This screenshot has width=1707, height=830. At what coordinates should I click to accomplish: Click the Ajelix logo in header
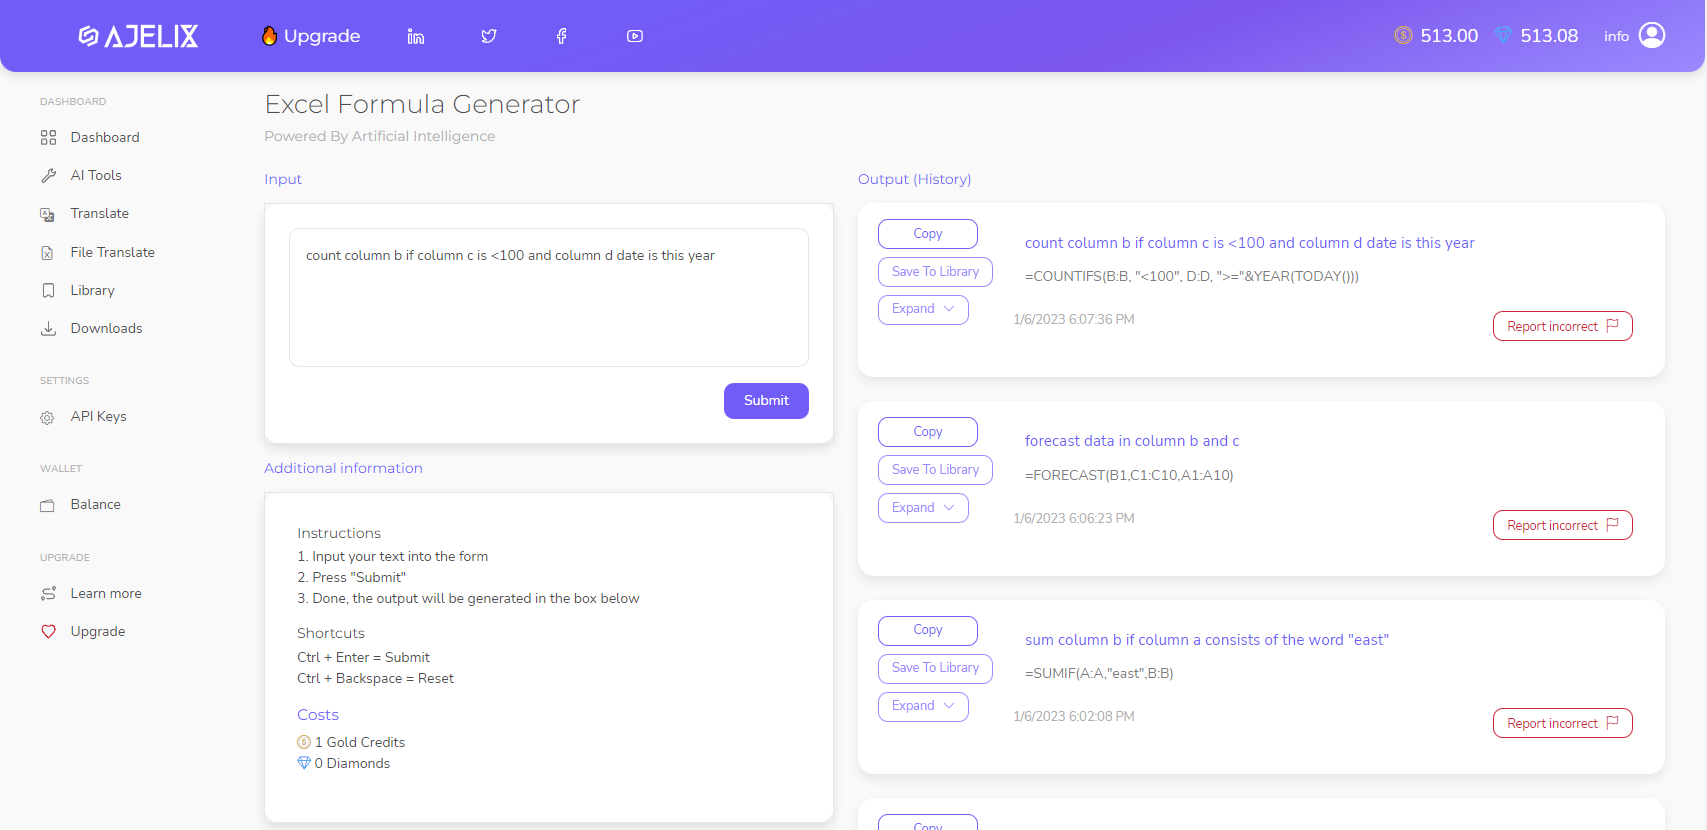138,36
